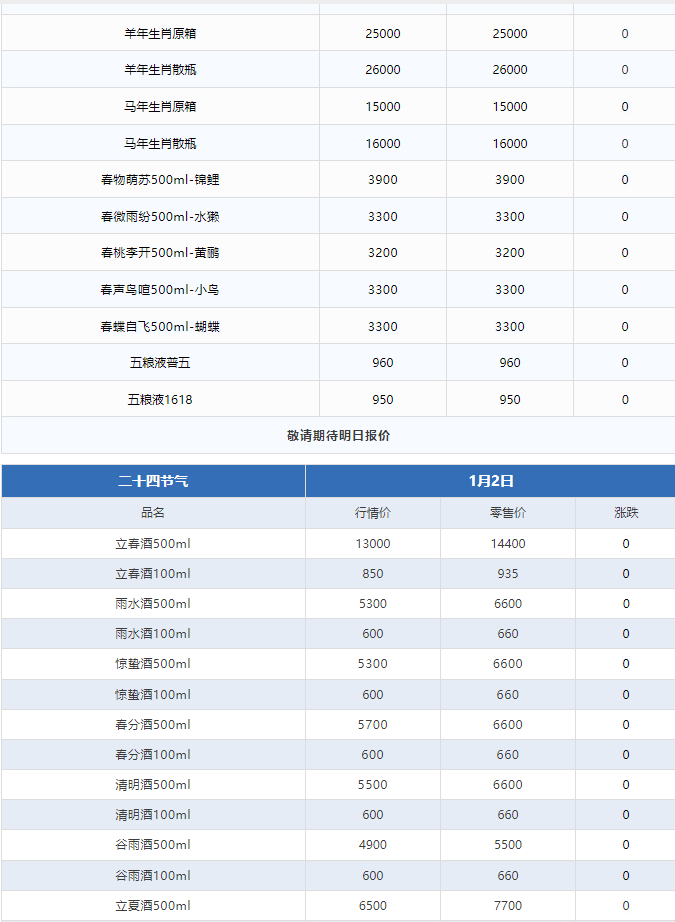
Task: Click the first 26000 price in 羊年生肖散瓶 row
Action: pyautogui.click(x=383, y=69)
